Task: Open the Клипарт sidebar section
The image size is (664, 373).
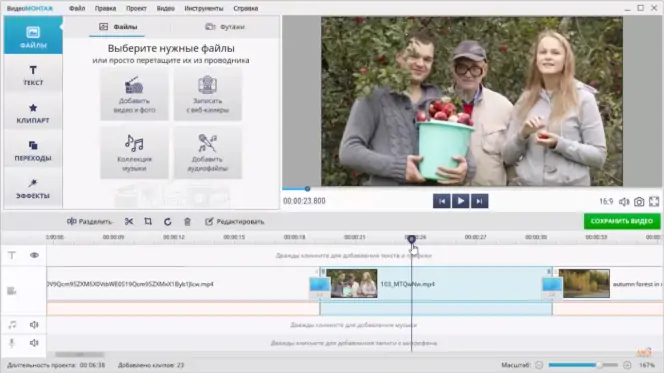Action: (x=33, y=113)
